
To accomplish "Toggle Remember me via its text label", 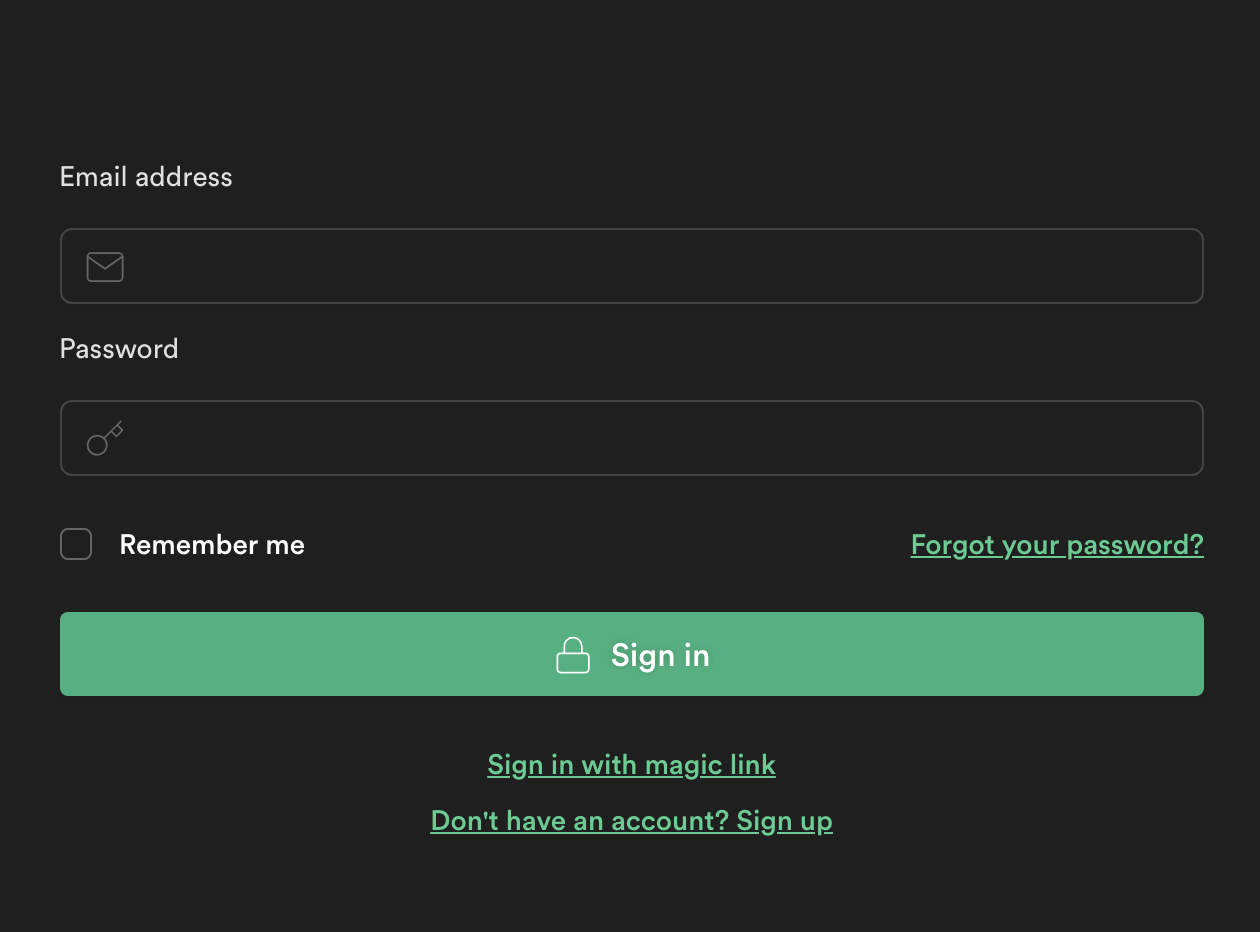I will [212, 545].
